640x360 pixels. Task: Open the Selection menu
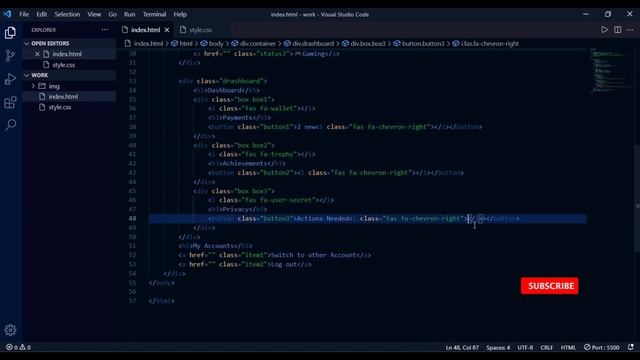click(67, 14)
